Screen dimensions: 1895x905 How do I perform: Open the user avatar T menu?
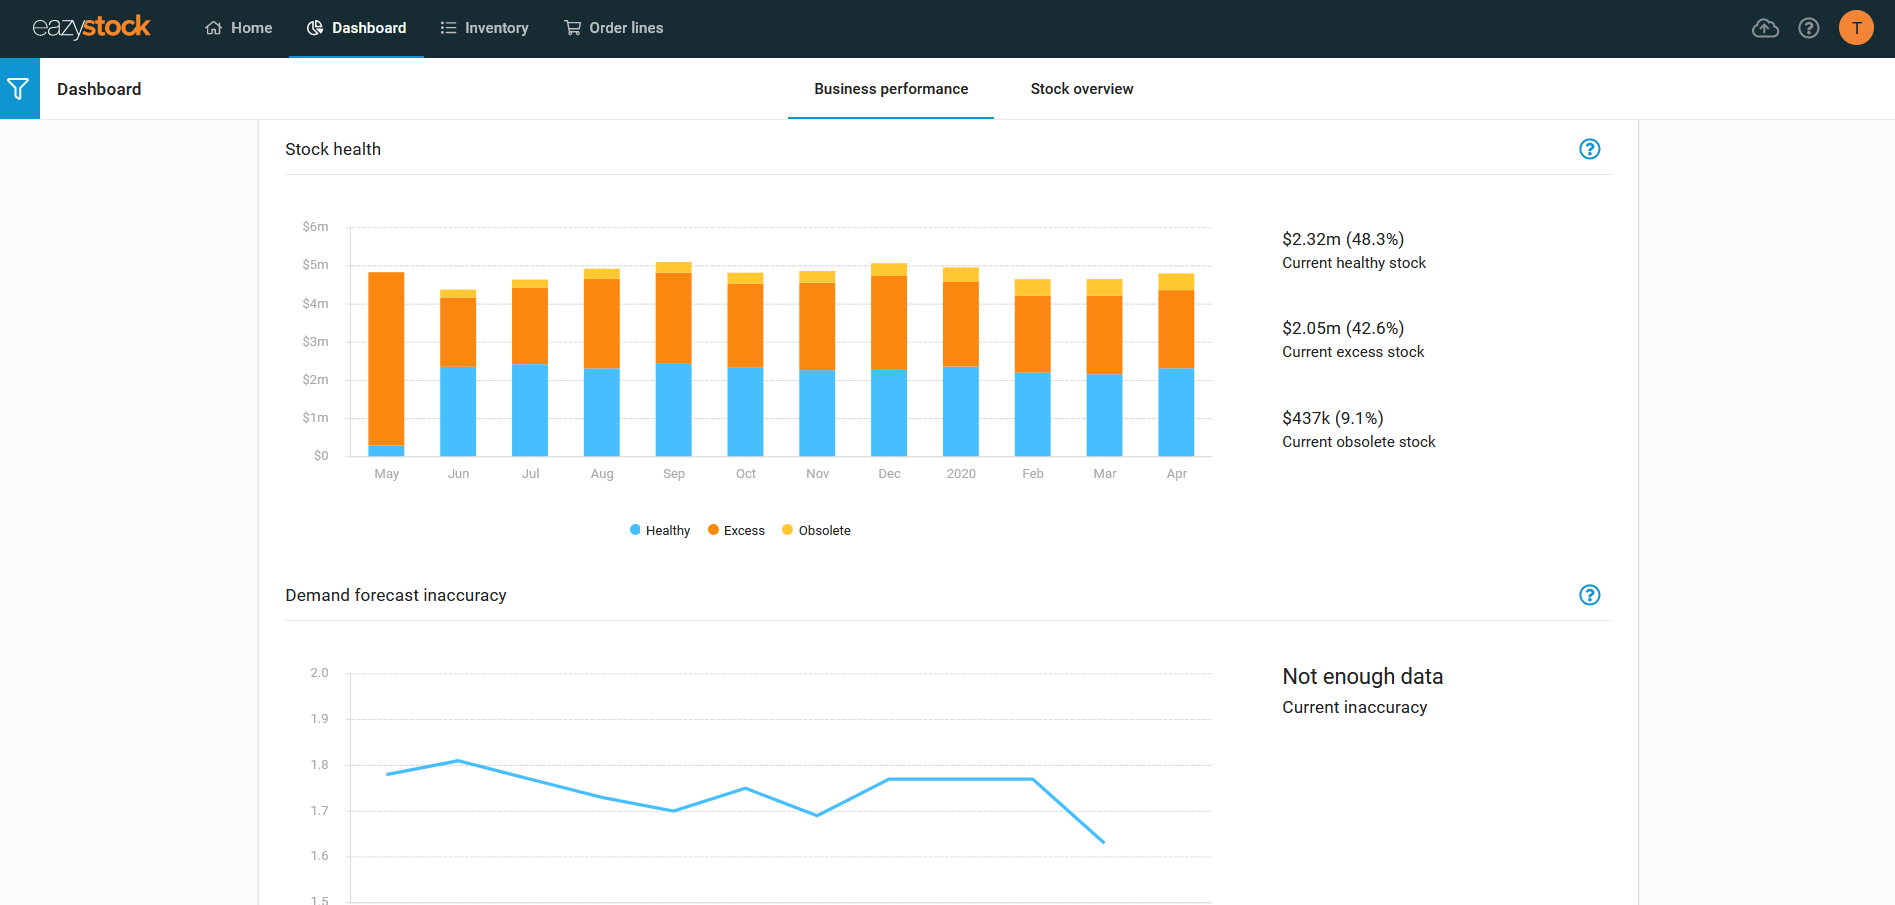point(1856,28)
